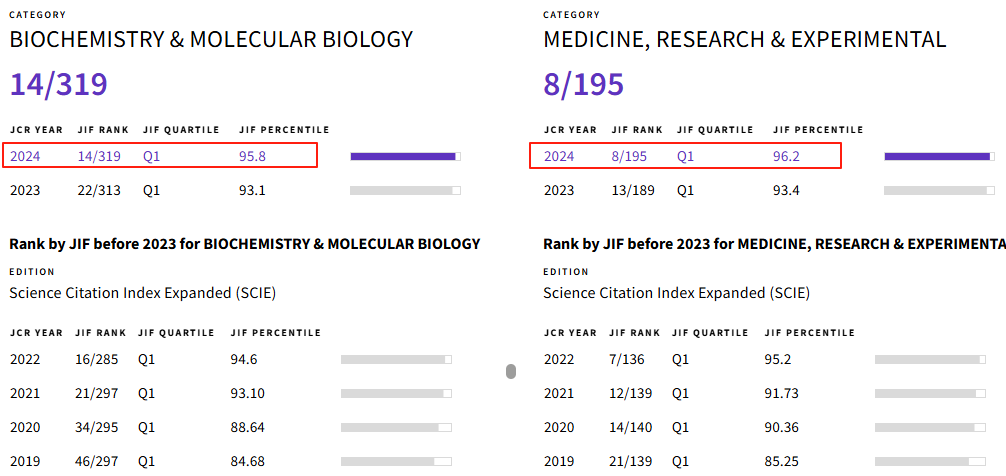The height and width of the screenshot is (476, 1006).
Task: Click the 46/297 rank in the 2019 row
Action: click(96, 461)
